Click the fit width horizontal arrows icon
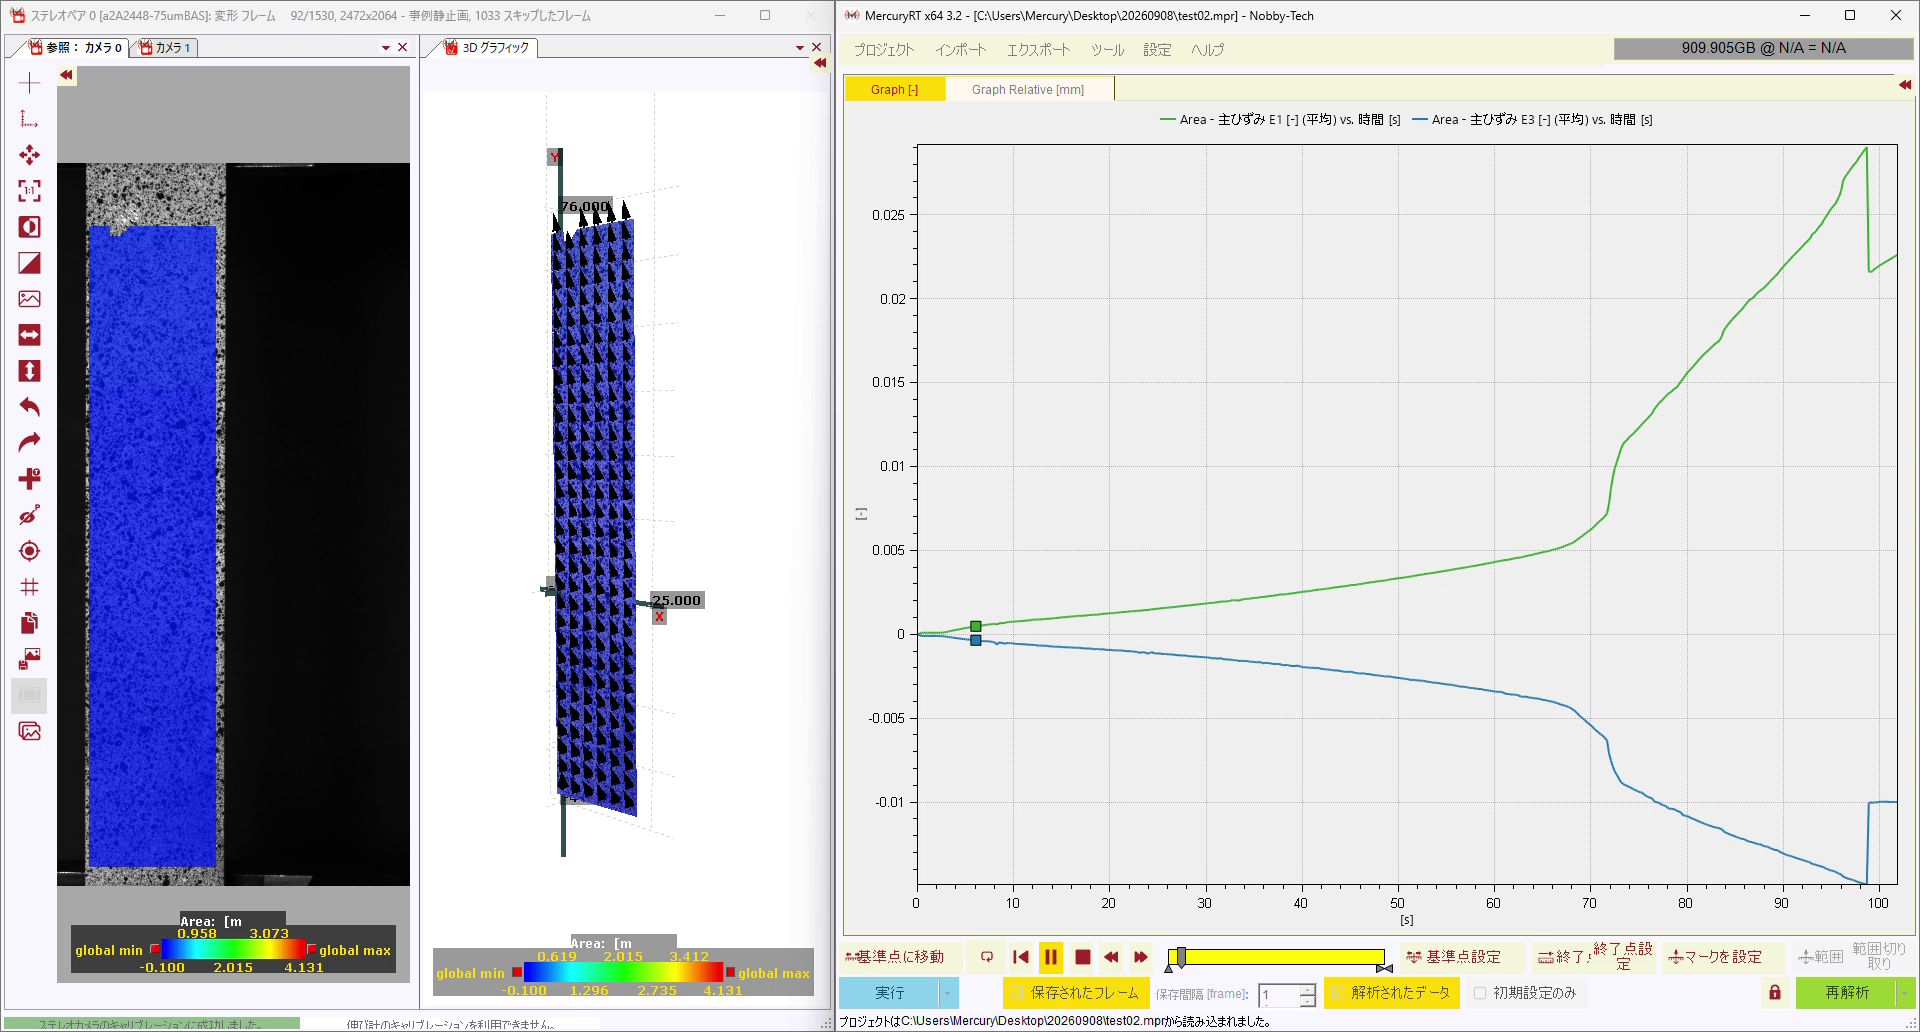 [x=29, y=335]
